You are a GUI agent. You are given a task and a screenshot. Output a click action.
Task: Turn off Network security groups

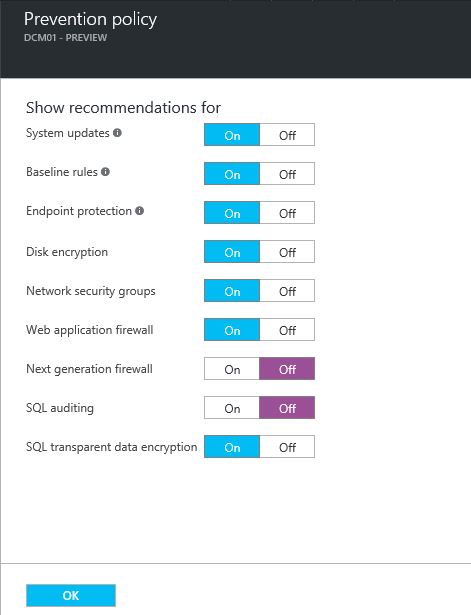point(287,291)
